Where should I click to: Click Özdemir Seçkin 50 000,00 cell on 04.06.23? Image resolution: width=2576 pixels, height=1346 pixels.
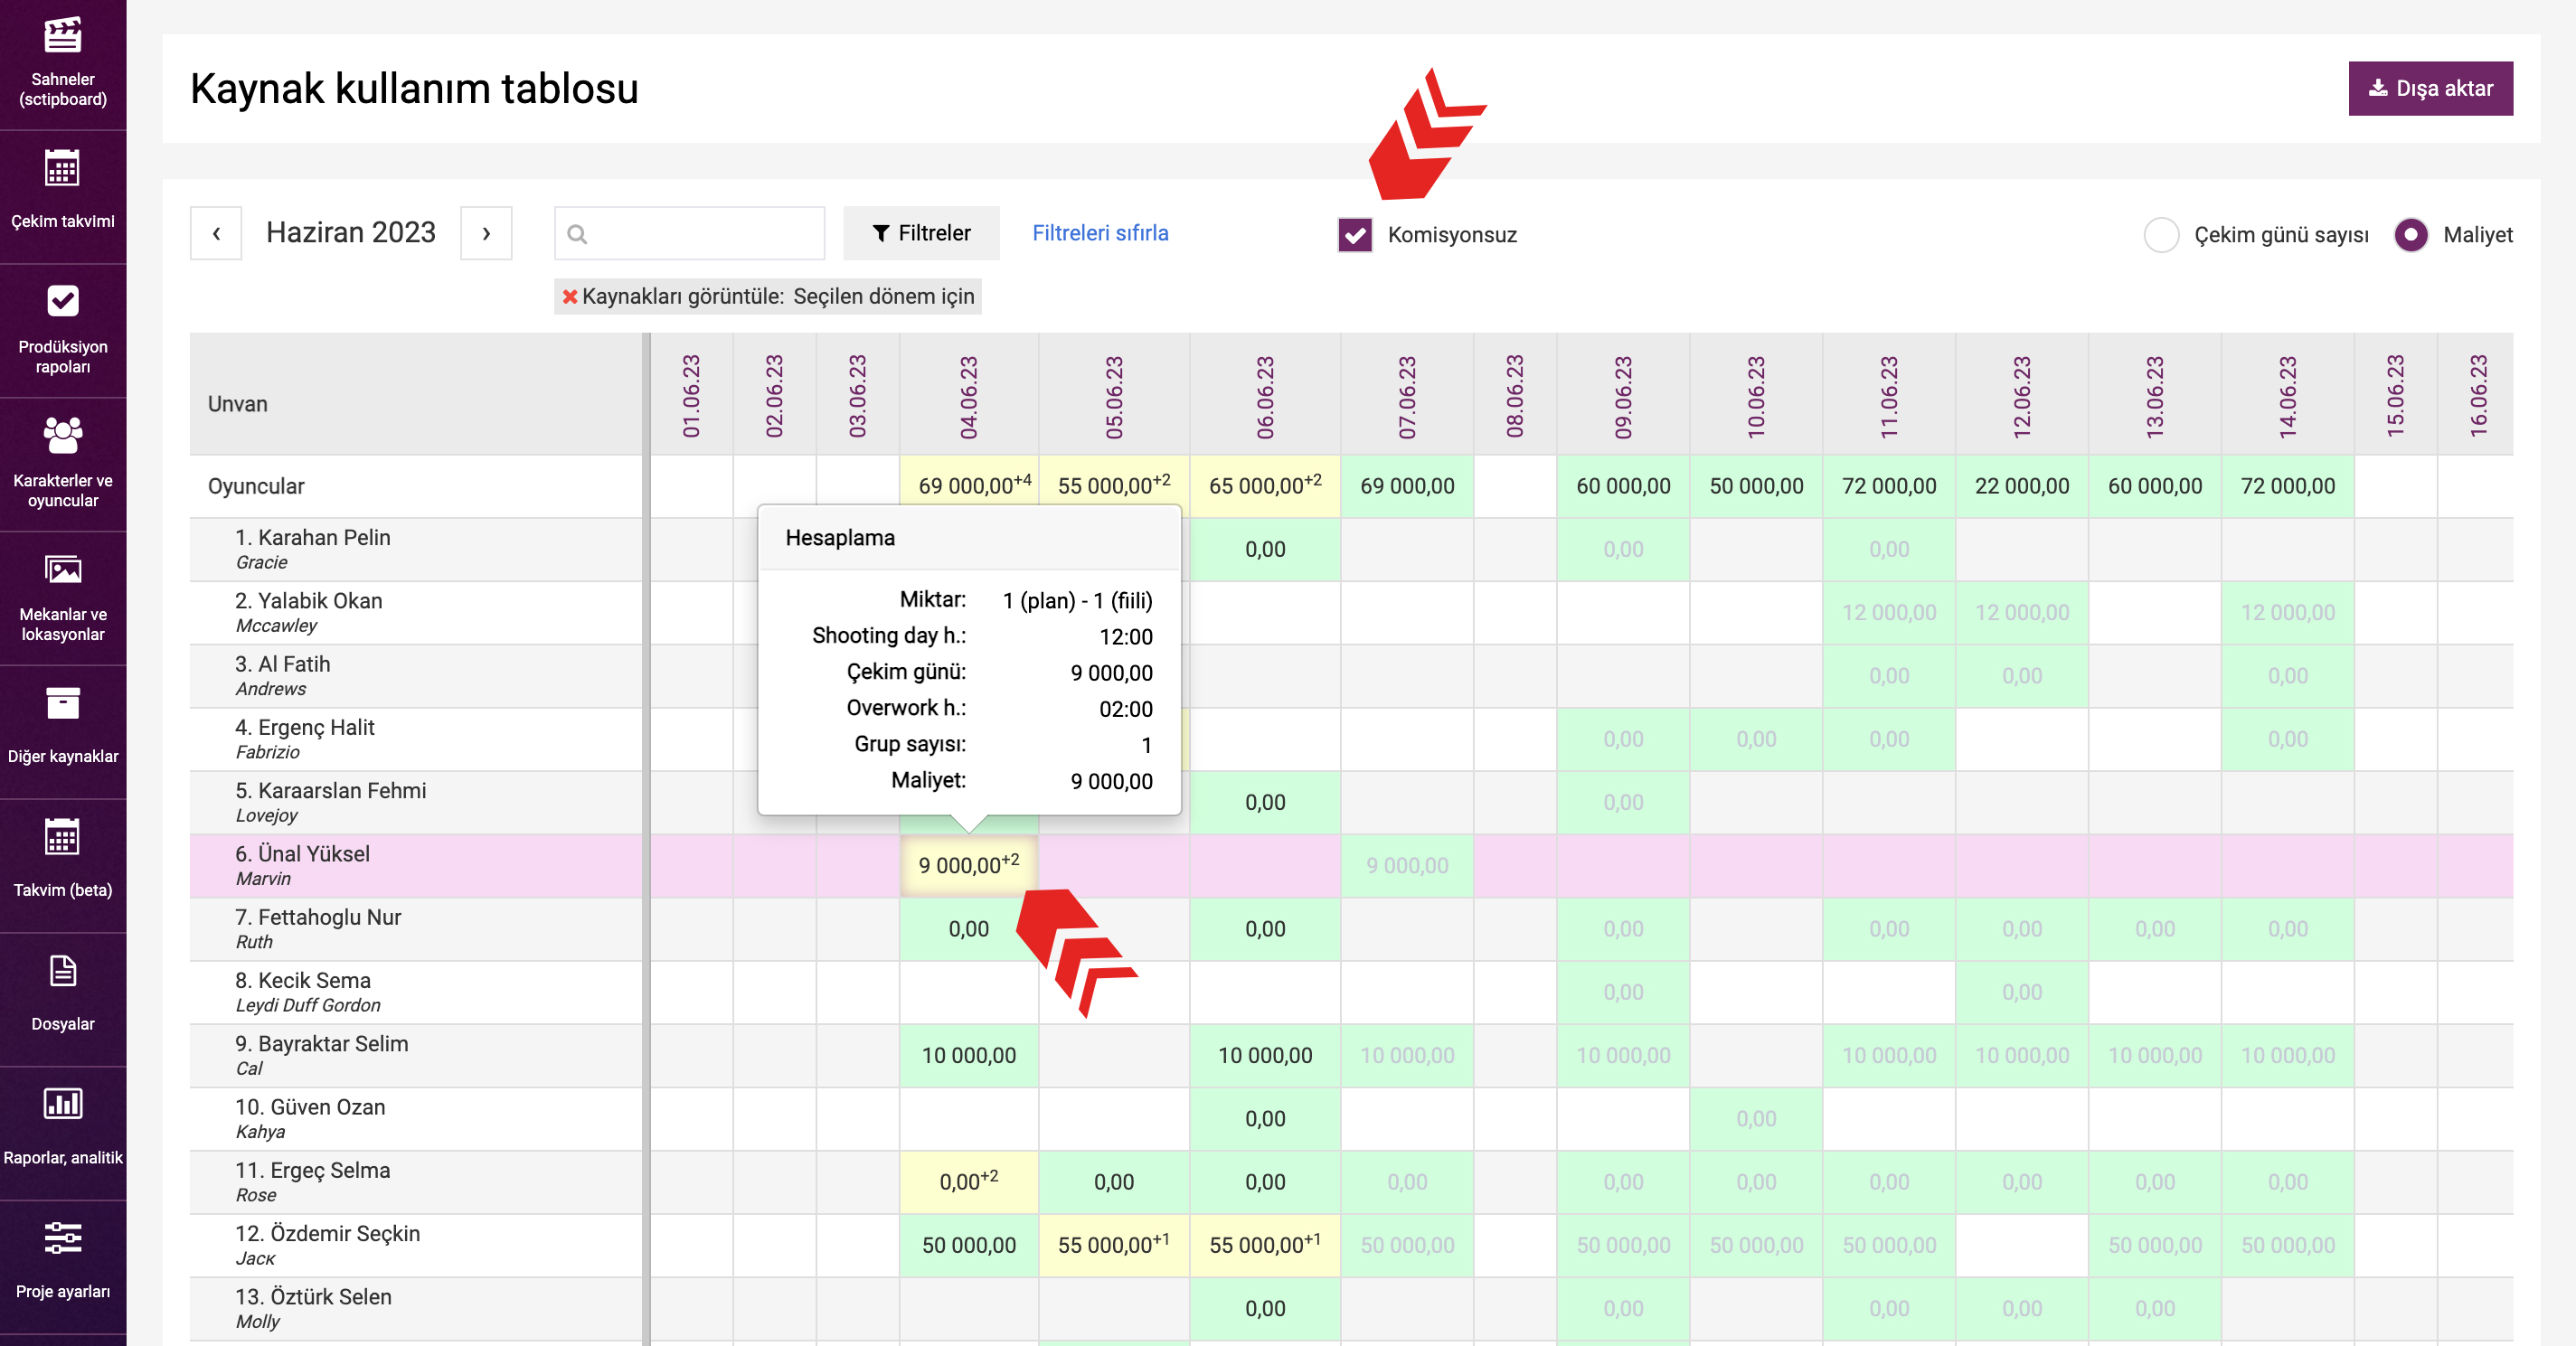[968, 1245]
